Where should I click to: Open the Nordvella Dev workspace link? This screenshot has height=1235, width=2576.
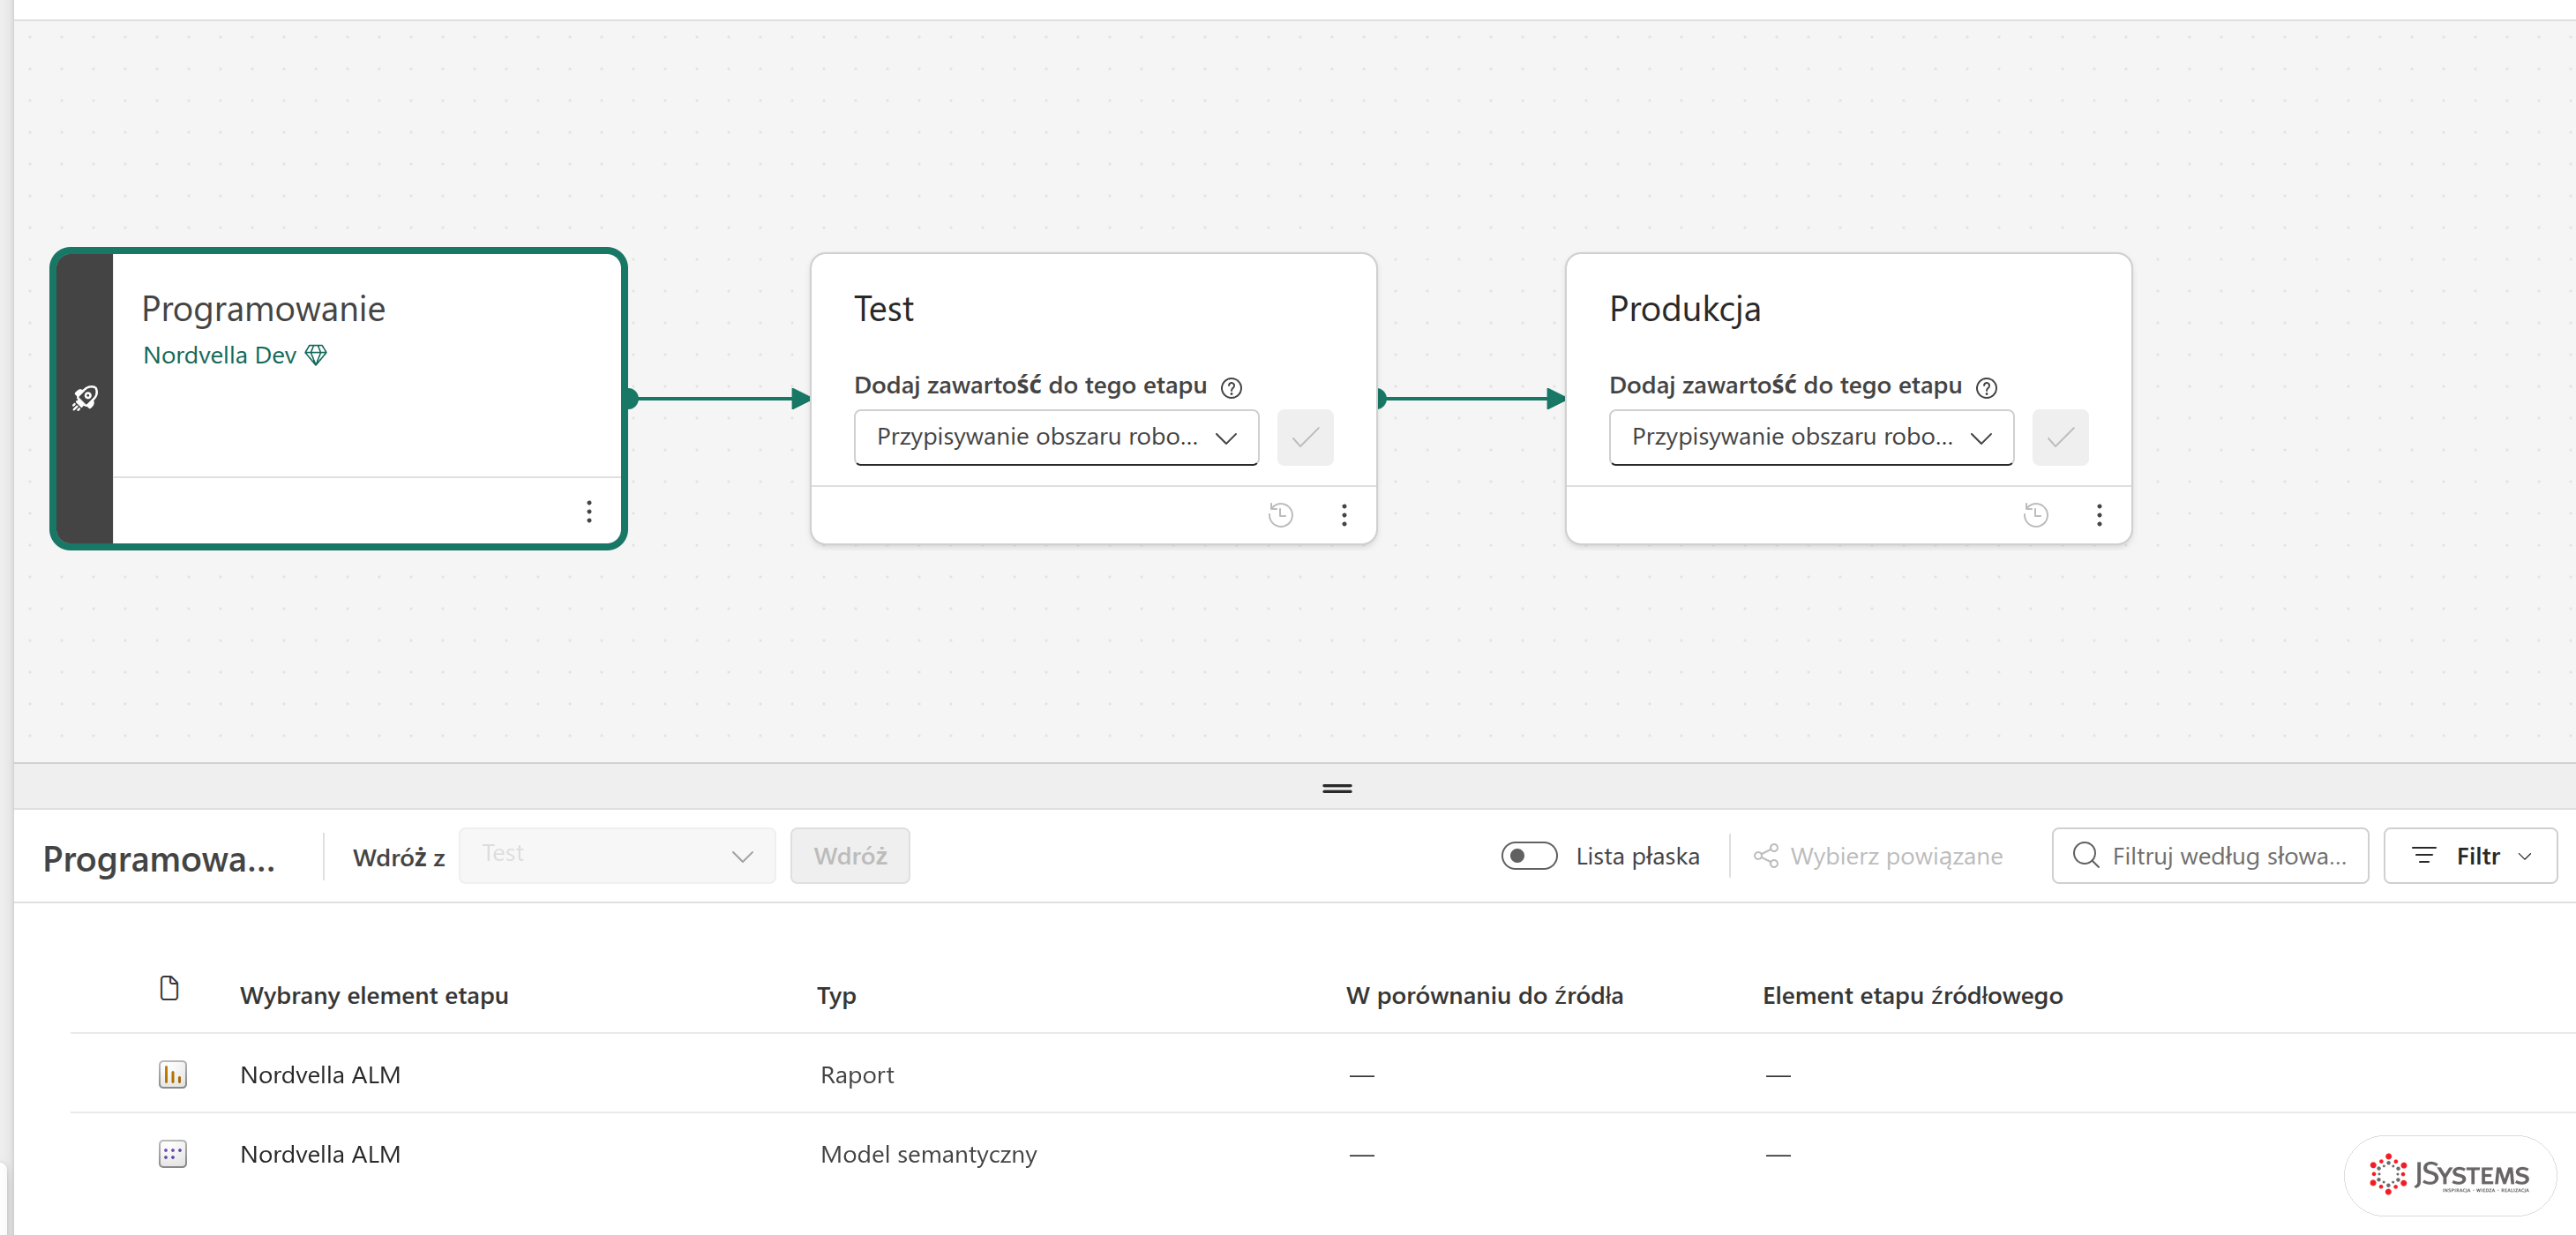[219, 355]
